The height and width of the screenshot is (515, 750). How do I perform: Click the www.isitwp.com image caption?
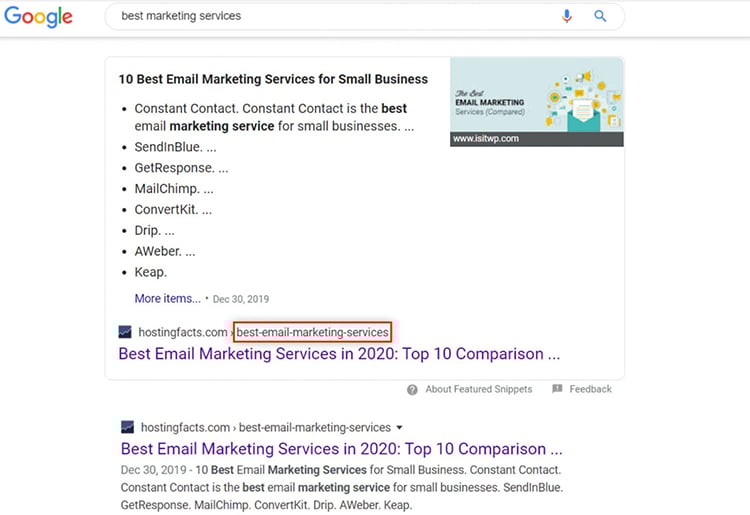486,139
